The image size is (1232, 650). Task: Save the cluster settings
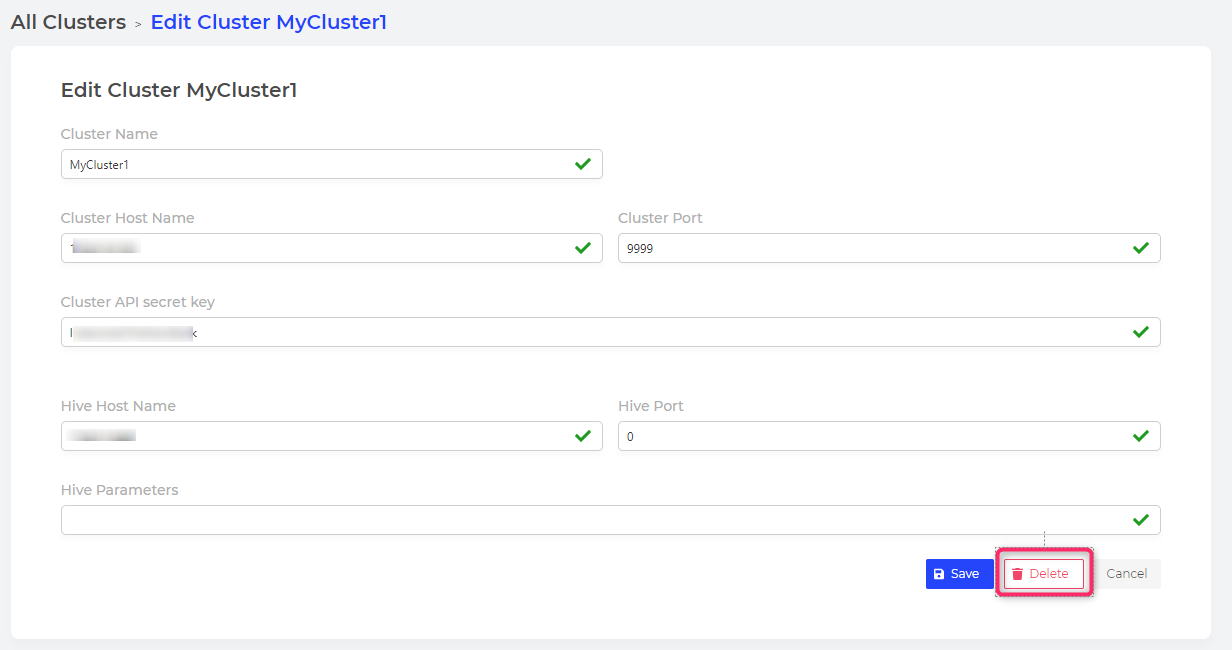click(x=959, y=574)
